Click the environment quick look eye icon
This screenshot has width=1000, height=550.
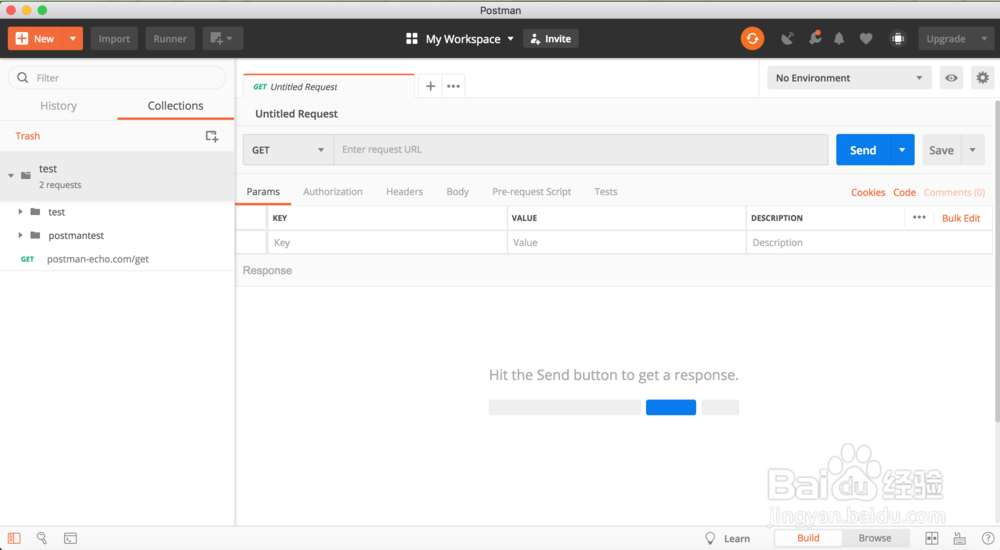coord(951,78)
